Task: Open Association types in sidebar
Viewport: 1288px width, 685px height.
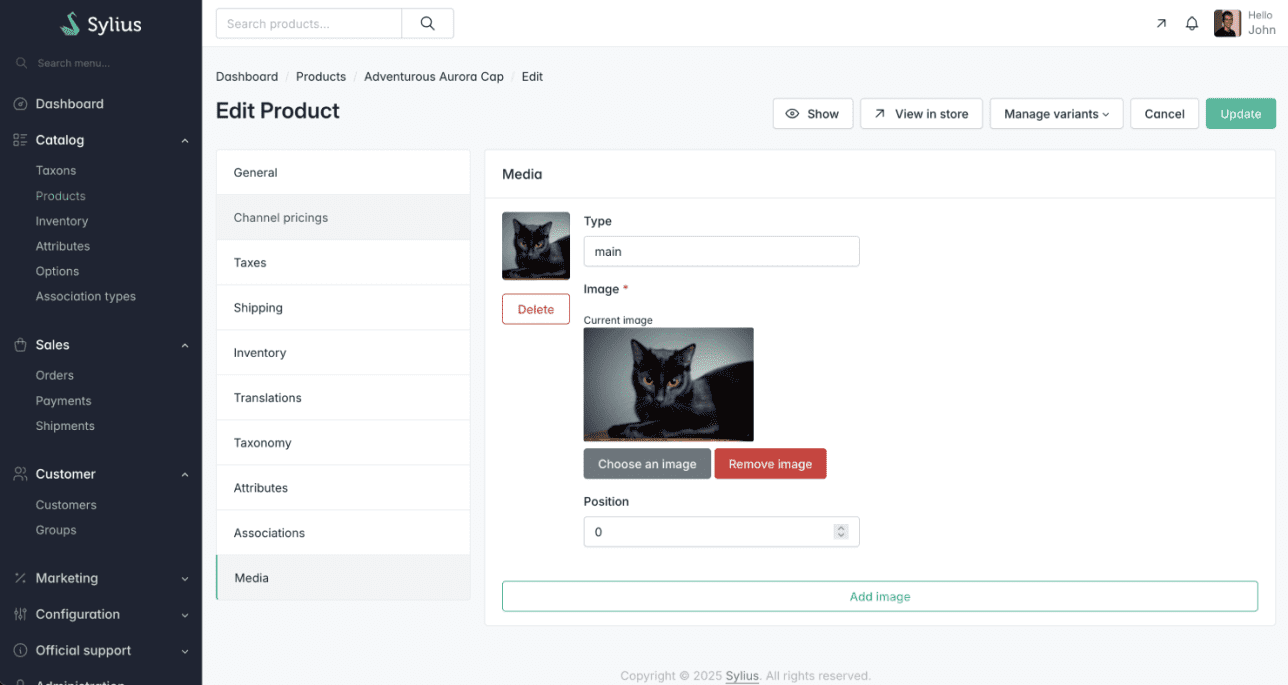Action: [x=86, y=296]
